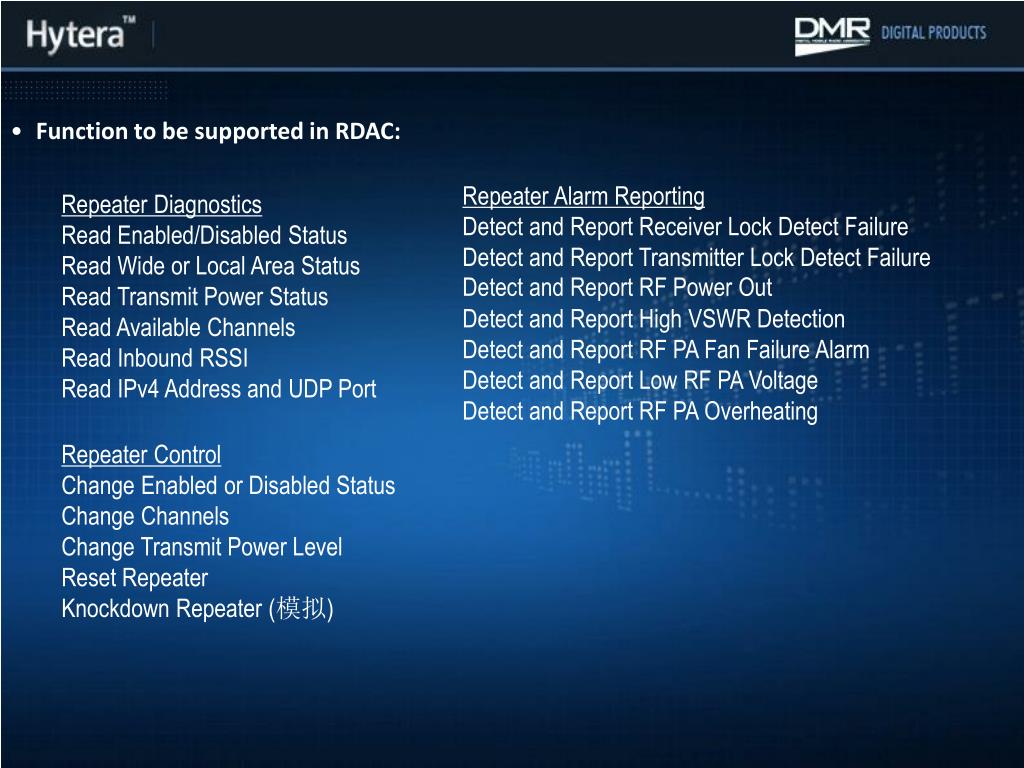Click Detect and Report RF PA Fan Failure Alarm

[x=665, y=350]
